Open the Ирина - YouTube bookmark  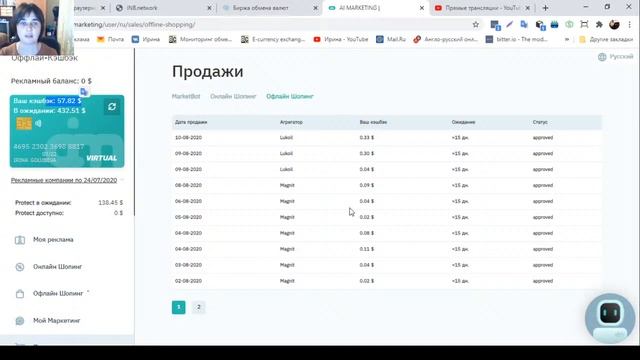[341, 39]
